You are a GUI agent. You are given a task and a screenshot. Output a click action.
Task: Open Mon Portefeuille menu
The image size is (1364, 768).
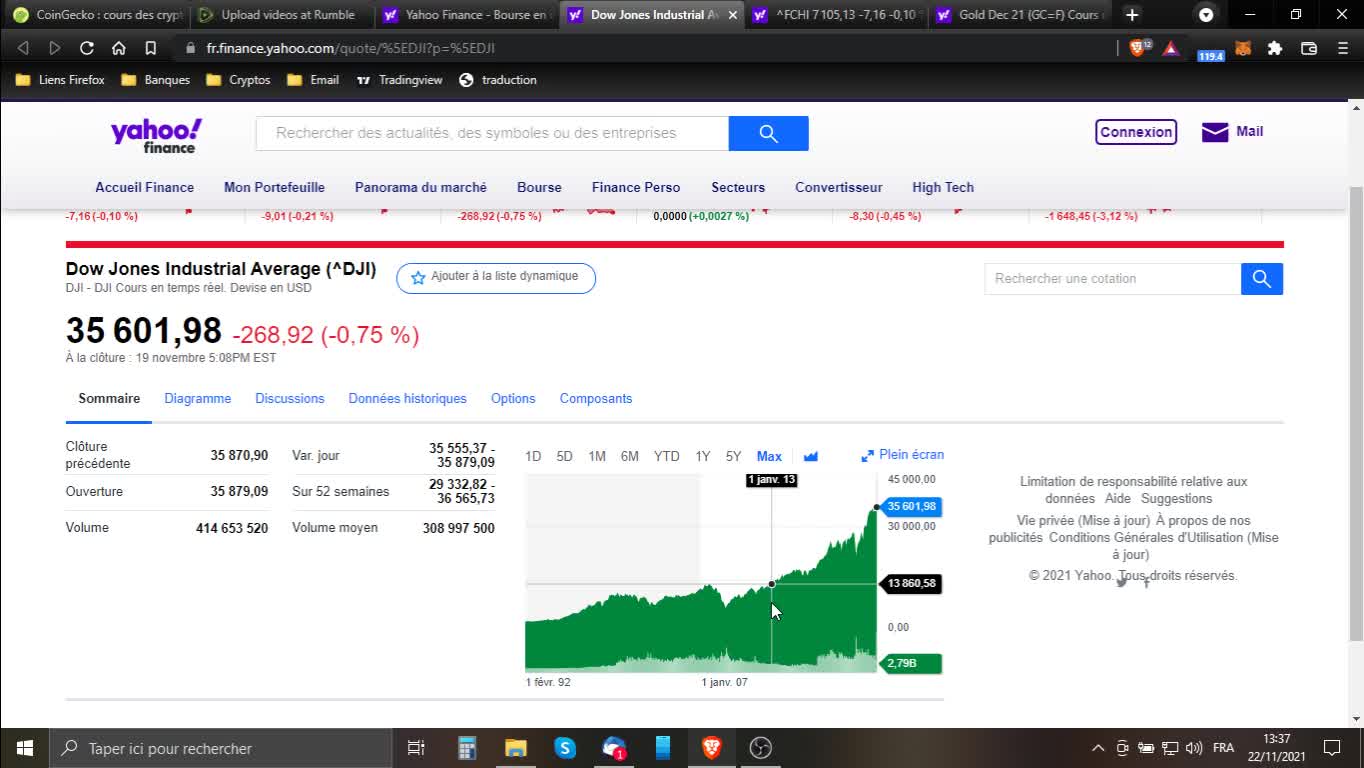coord(274,187)
